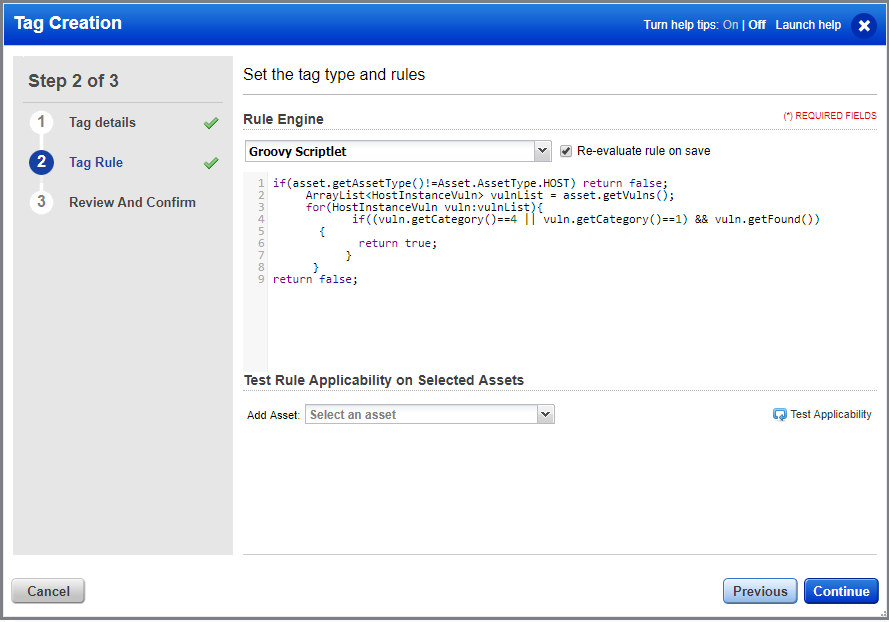
Task: Open the Groovy Scriptlet rule engine dropdown
Action: pyautogui.click(x=542, y=151)
